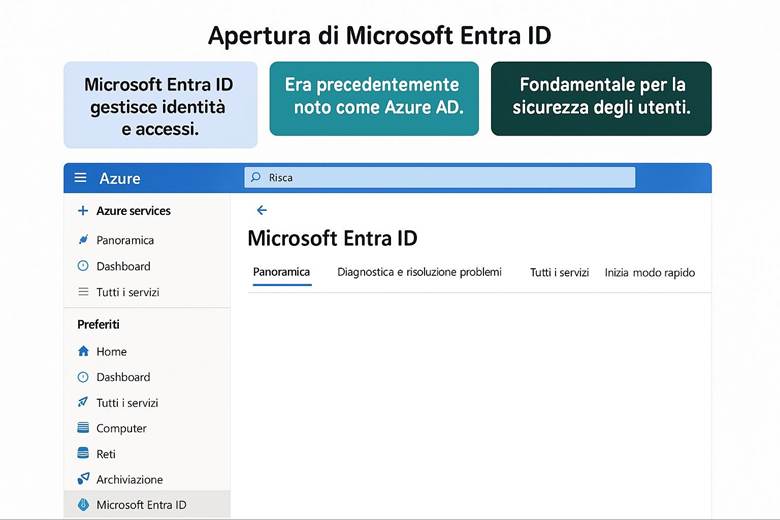780x520 pixels.
Task: Open the Tutti i servizi tab
Action: pyautogui.click(x=559, y=273)
